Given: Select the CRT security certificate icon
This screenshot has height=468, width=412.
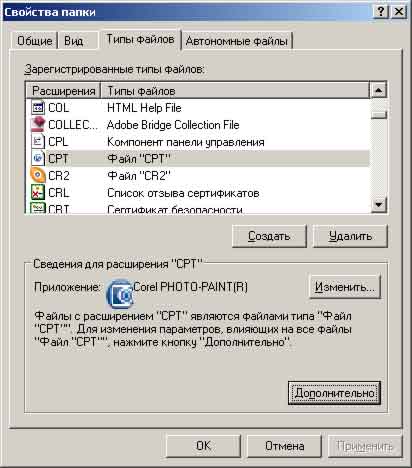Looking at the screenshot, I should click(x=38, y=208).
